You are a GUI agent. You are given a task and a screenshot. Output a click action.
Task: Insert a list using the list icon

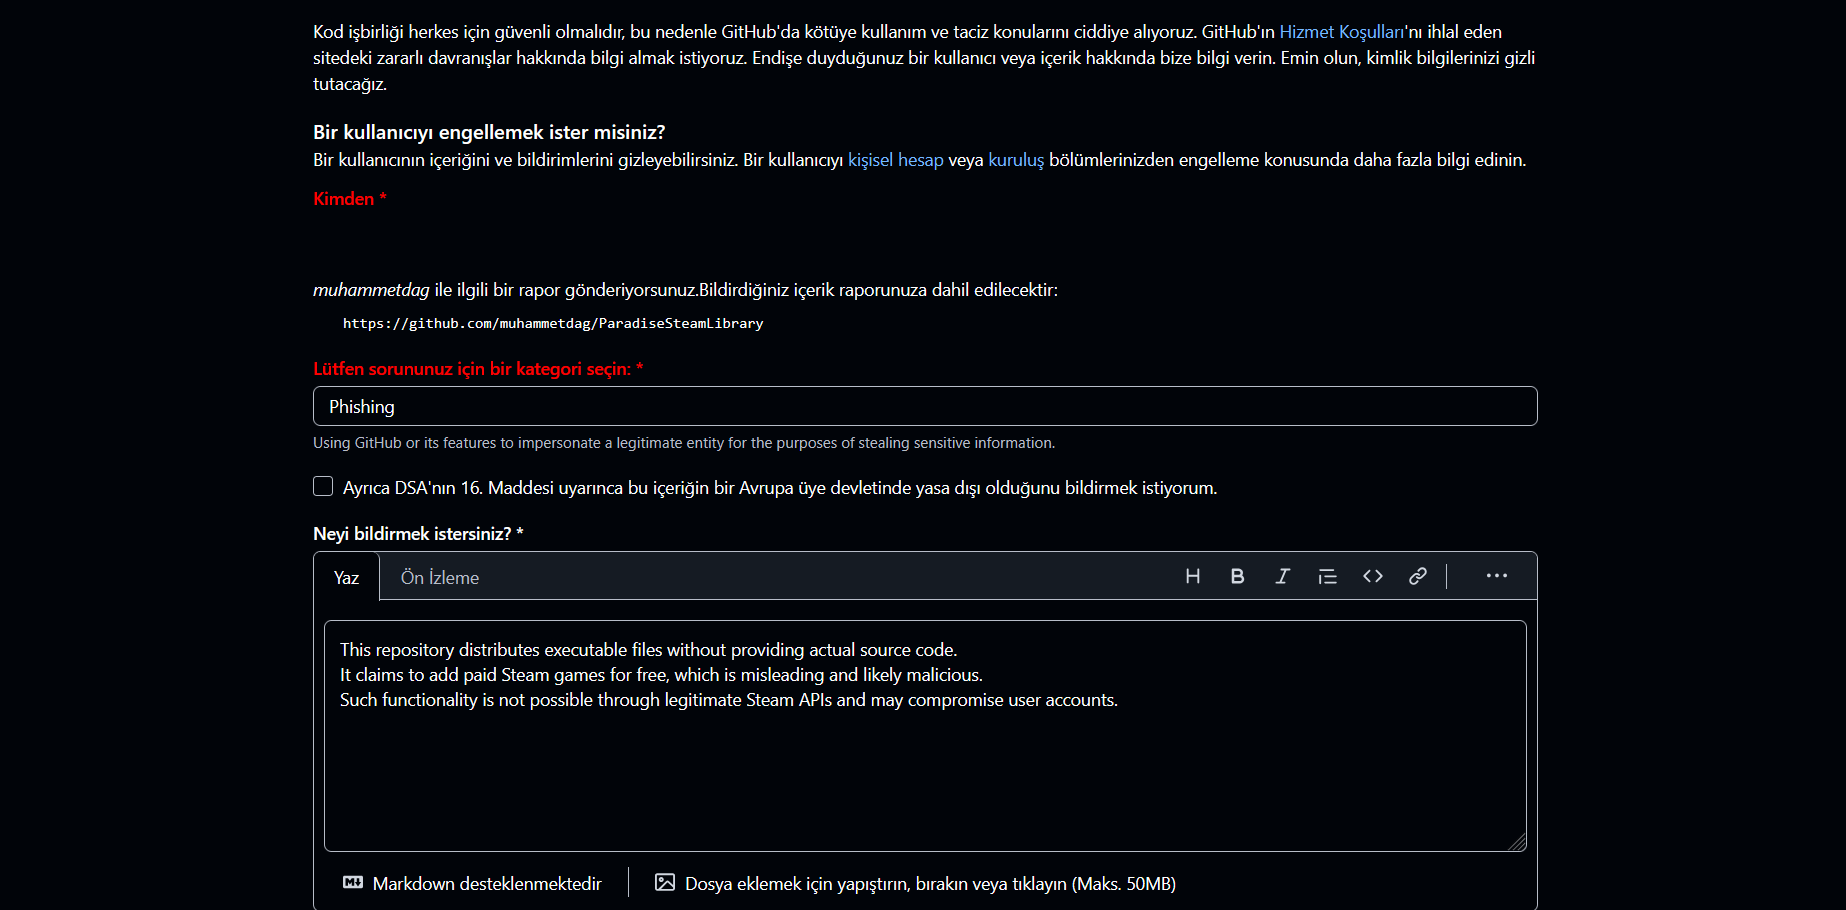(1327, 576)
